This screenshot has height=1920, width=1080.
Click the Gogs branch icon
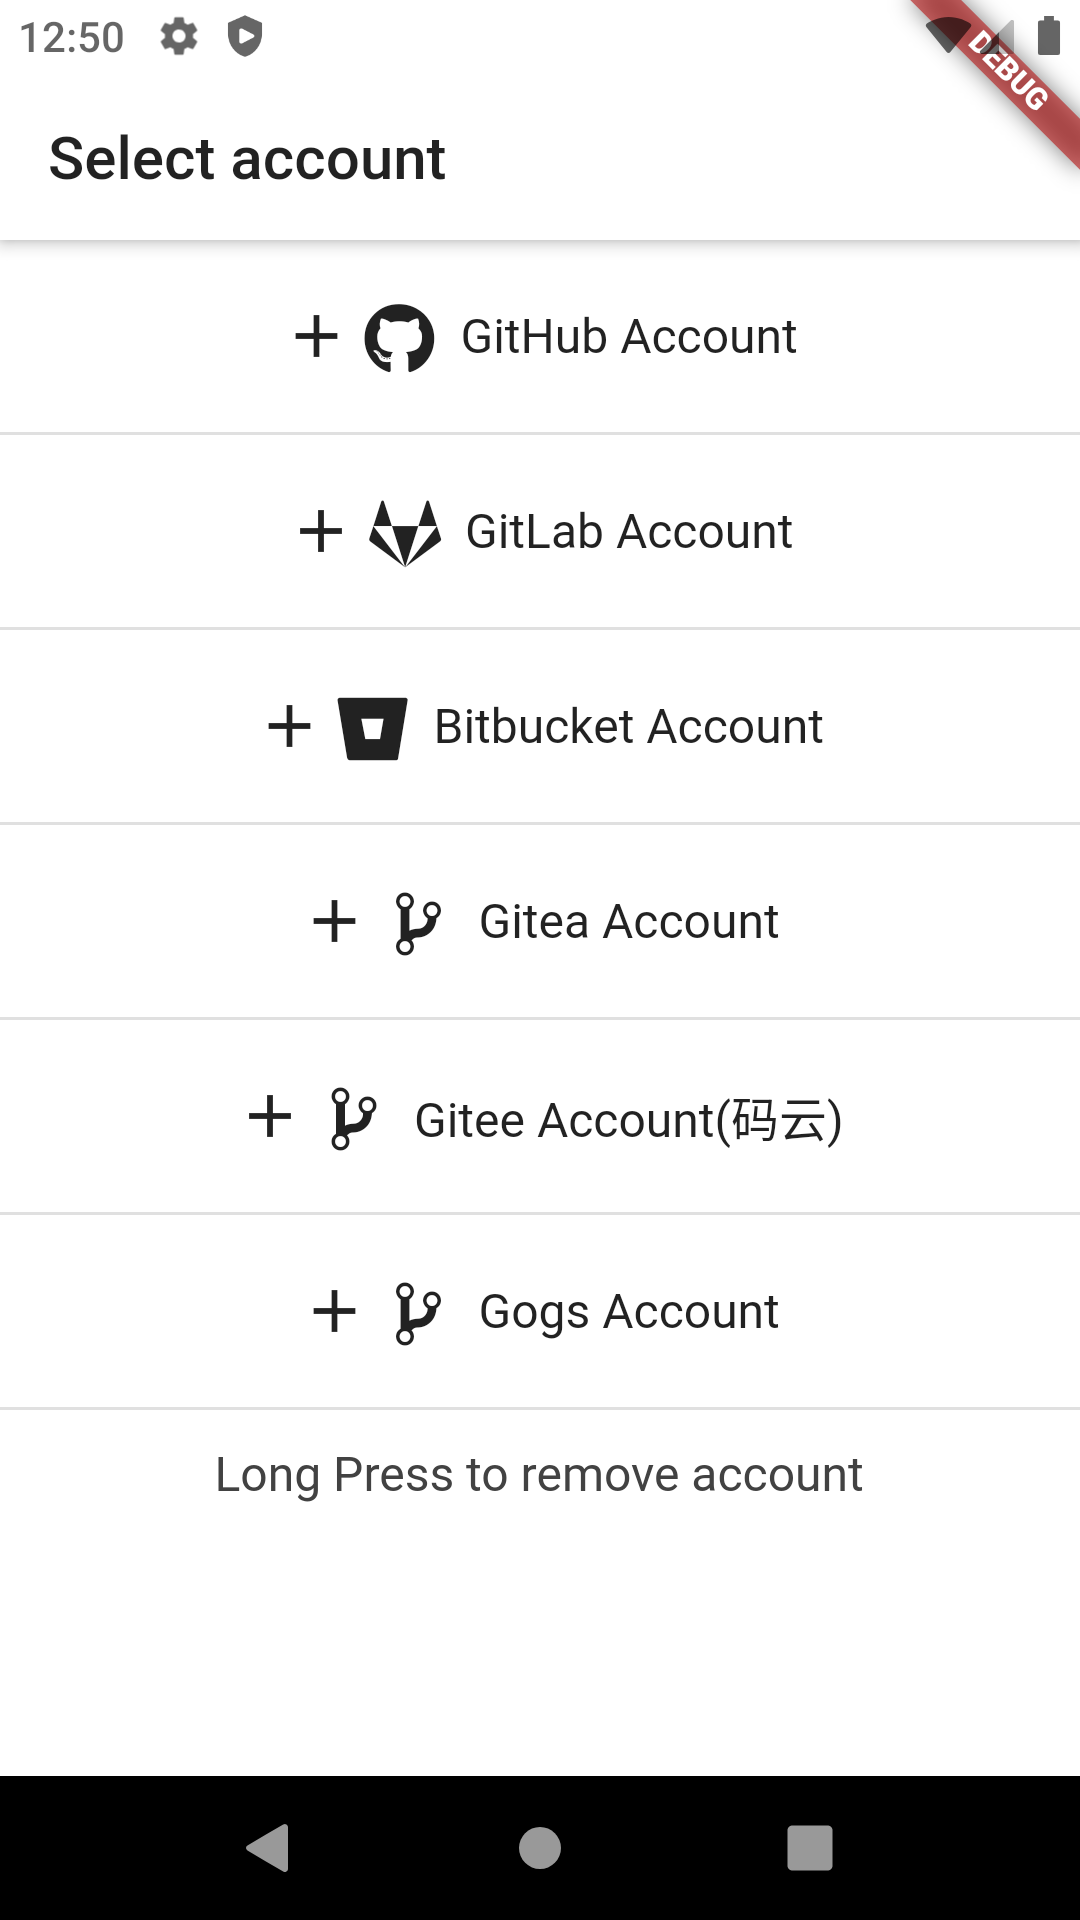point(418,1313)
